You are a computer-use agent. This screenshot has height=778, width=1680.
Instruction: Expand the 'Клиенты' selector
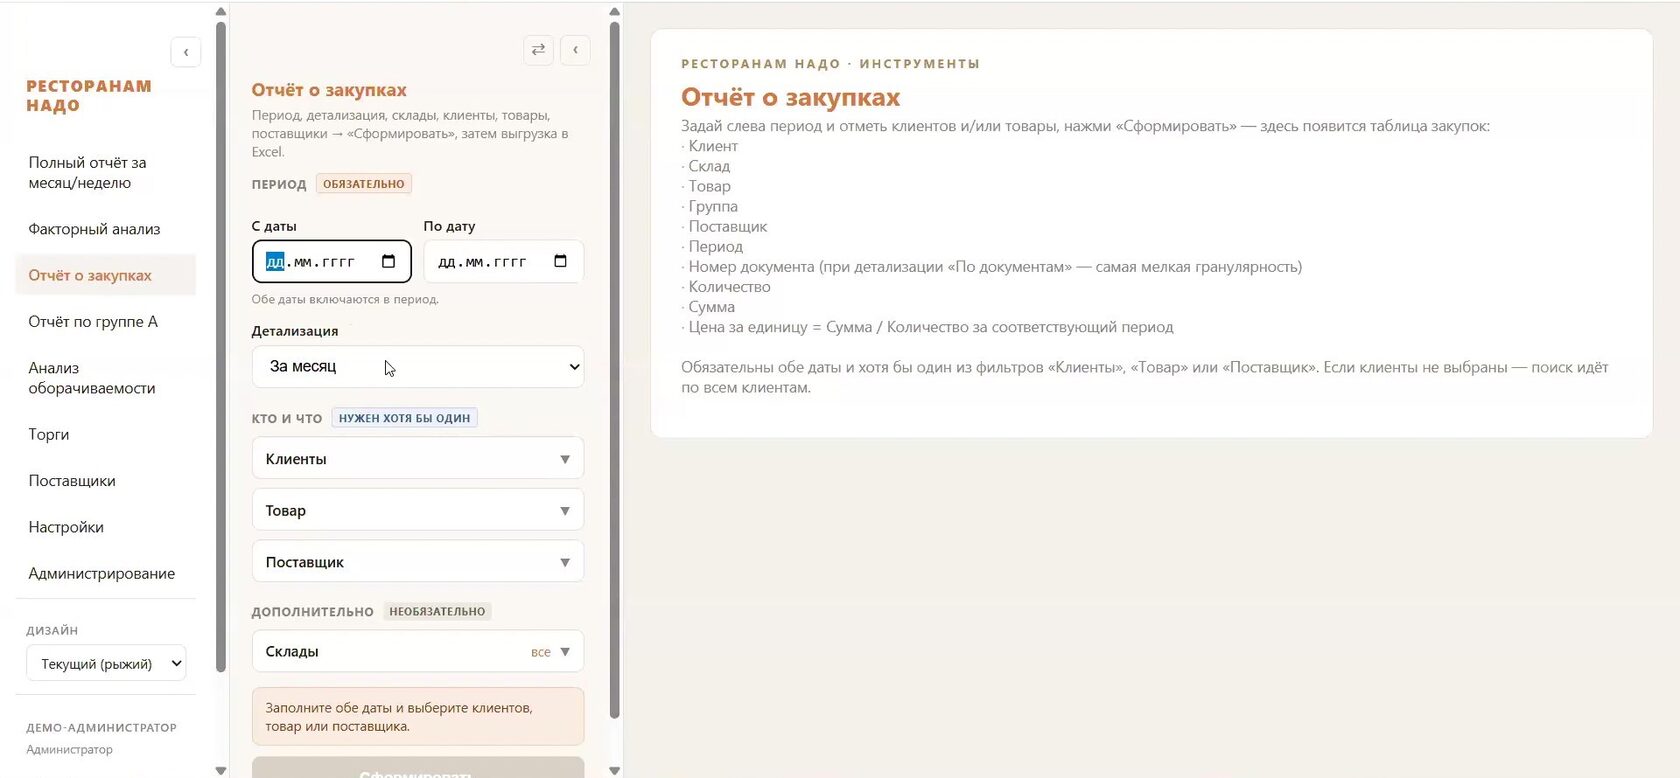pos(418,459)
